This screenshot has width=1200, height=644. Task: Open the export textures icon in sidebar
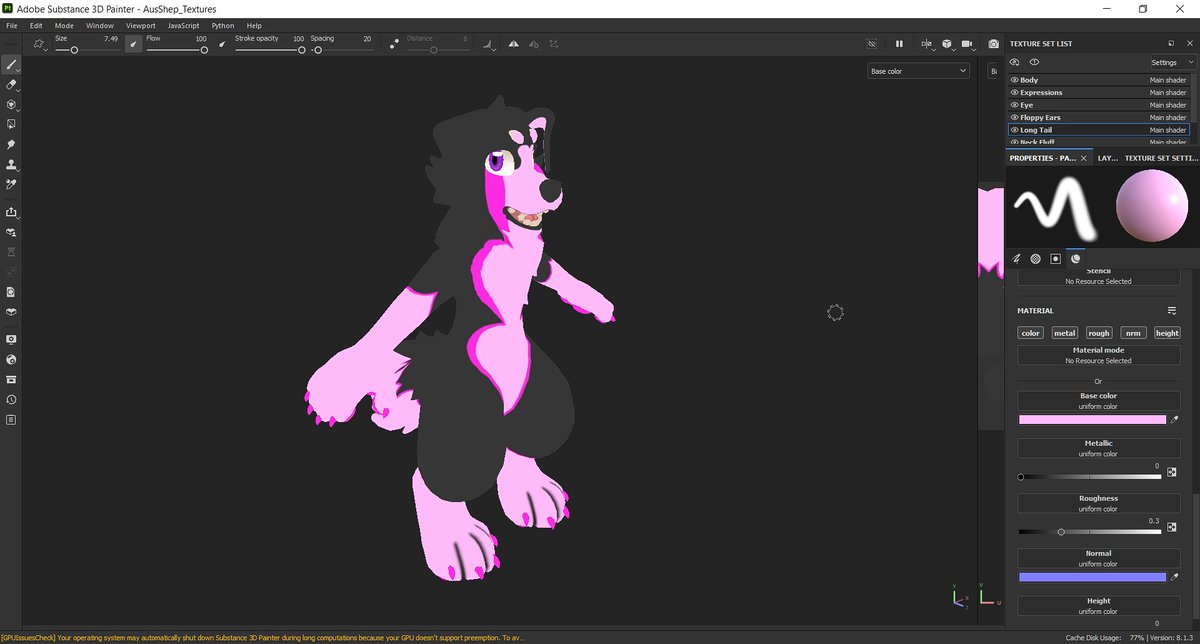pos(11,212)
